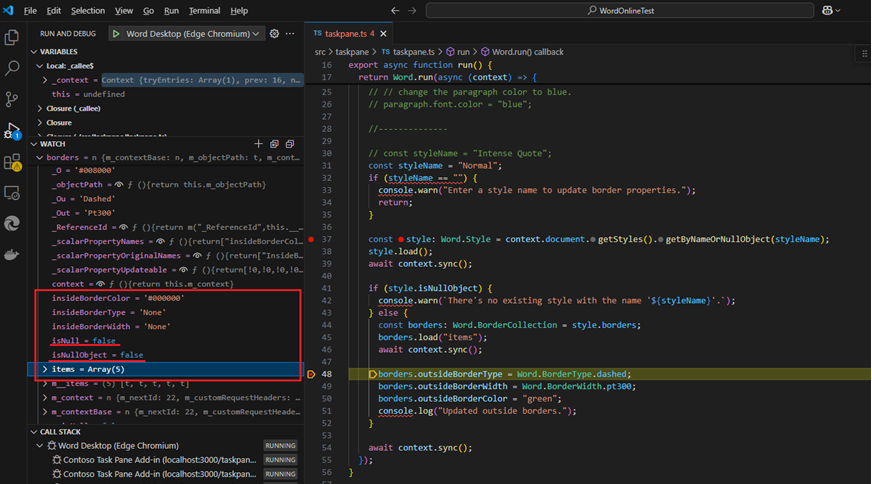Open the Terminal menu
Screen dimensions: 872x484
click(x=204, y=10)
